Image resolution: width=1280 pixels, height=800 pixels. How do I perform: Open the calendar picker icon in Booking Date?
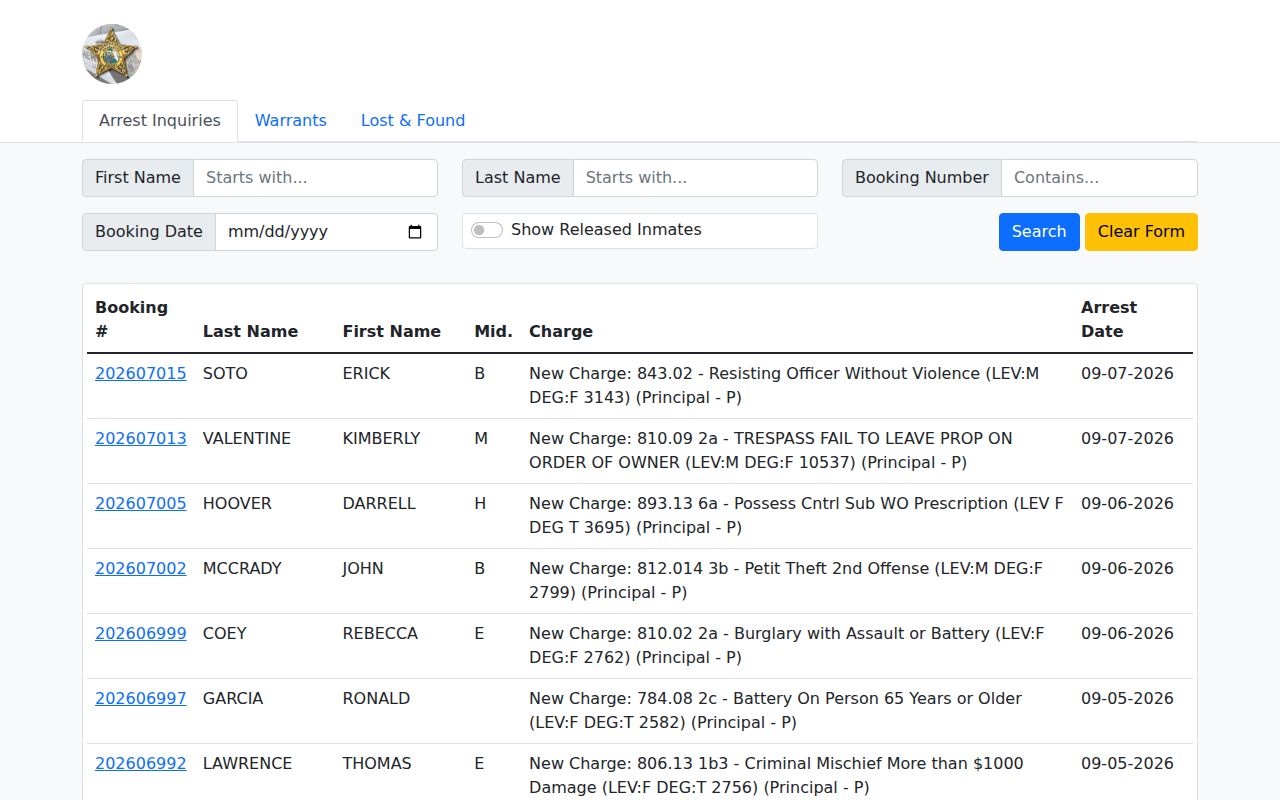tap(416, 232)
